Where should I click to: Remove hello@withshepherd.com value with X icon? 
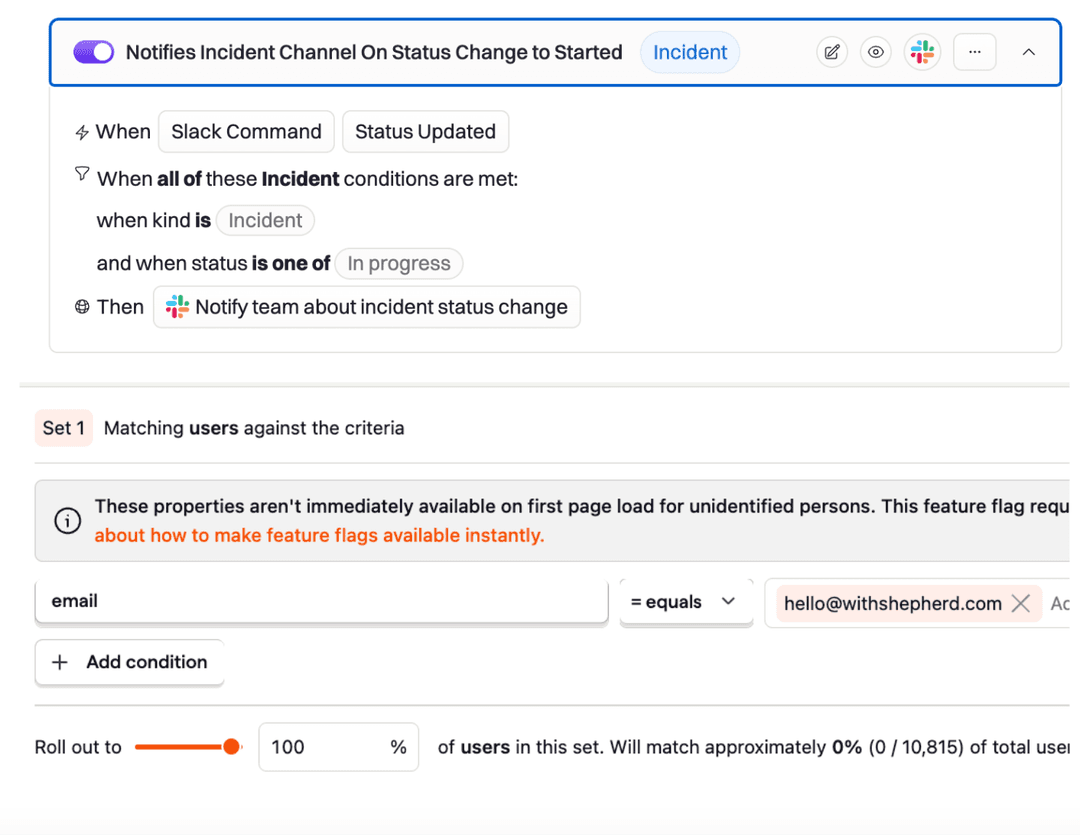(x=1021, y=603)
